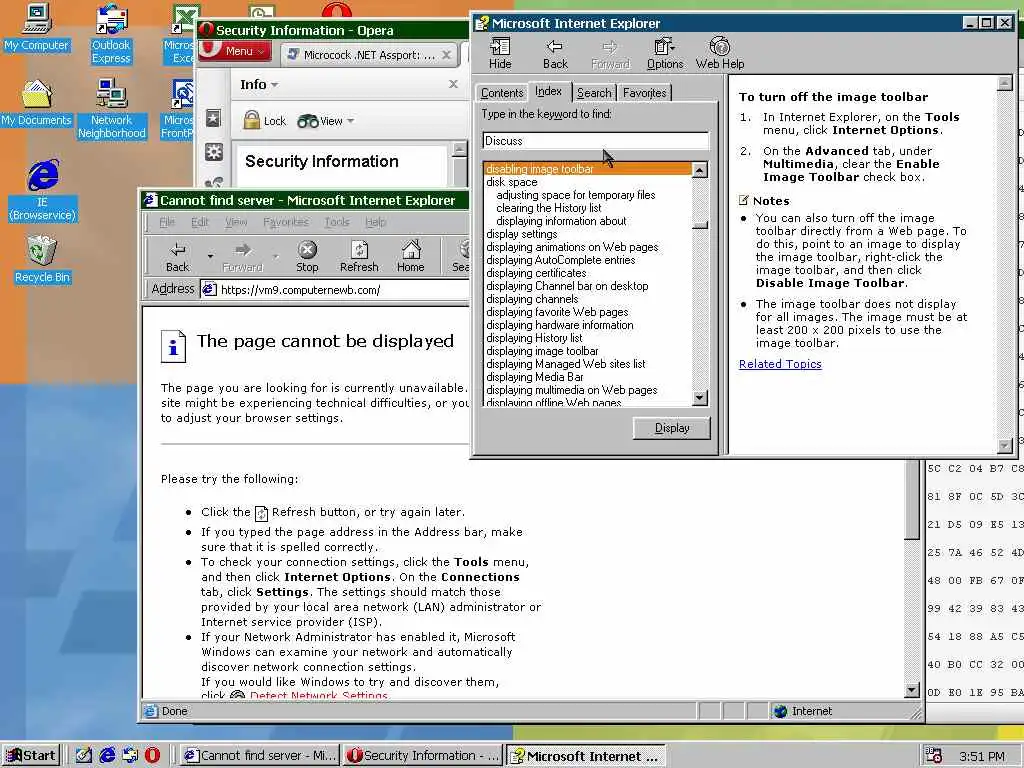Click system tray scheduler icon
The width and height of the screenshot is (1024, 768).
tap(933, 756)
